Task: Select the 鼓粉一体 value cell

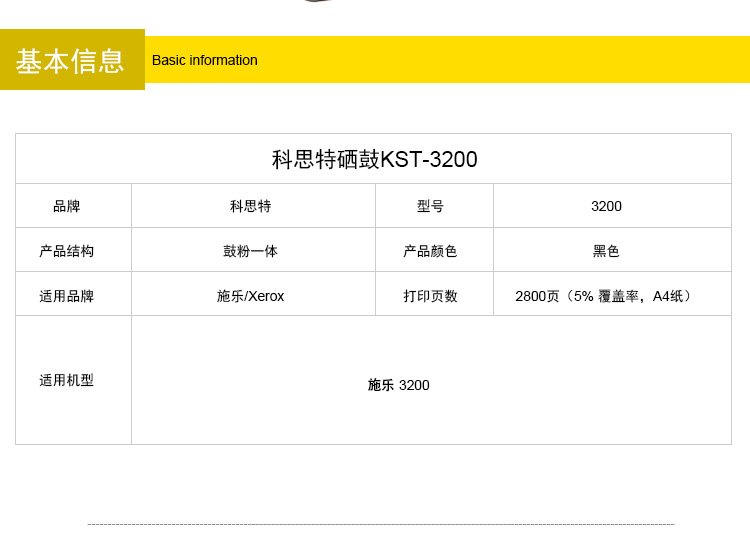Action: (250, 251)
